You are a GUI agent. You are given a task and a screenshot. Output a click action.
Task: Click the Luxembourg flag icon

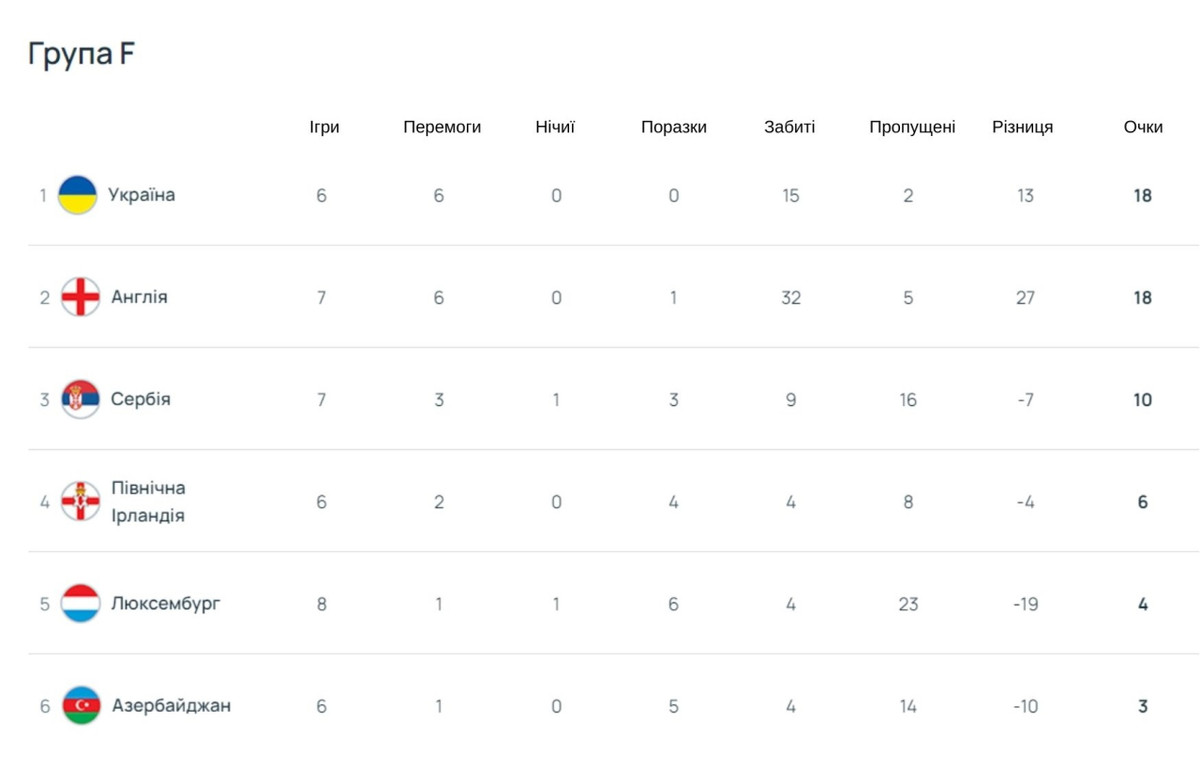(80, 604)
